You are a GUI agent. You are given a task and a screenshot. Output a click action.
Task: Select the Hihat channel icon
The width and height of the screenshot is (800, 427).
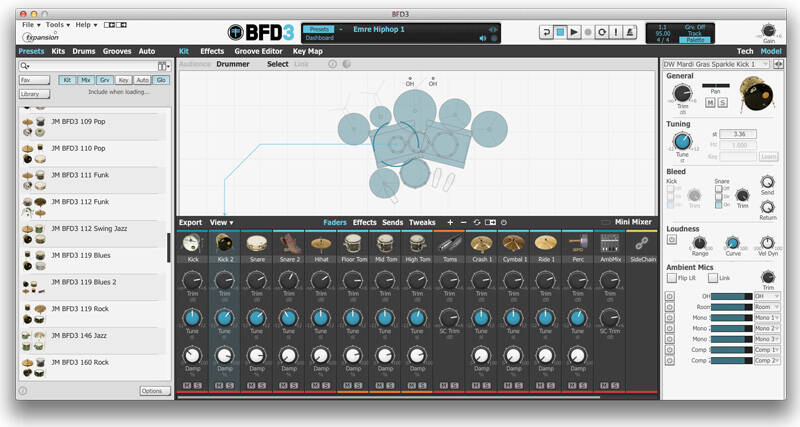pyautogui.click(x=321, y=243)
